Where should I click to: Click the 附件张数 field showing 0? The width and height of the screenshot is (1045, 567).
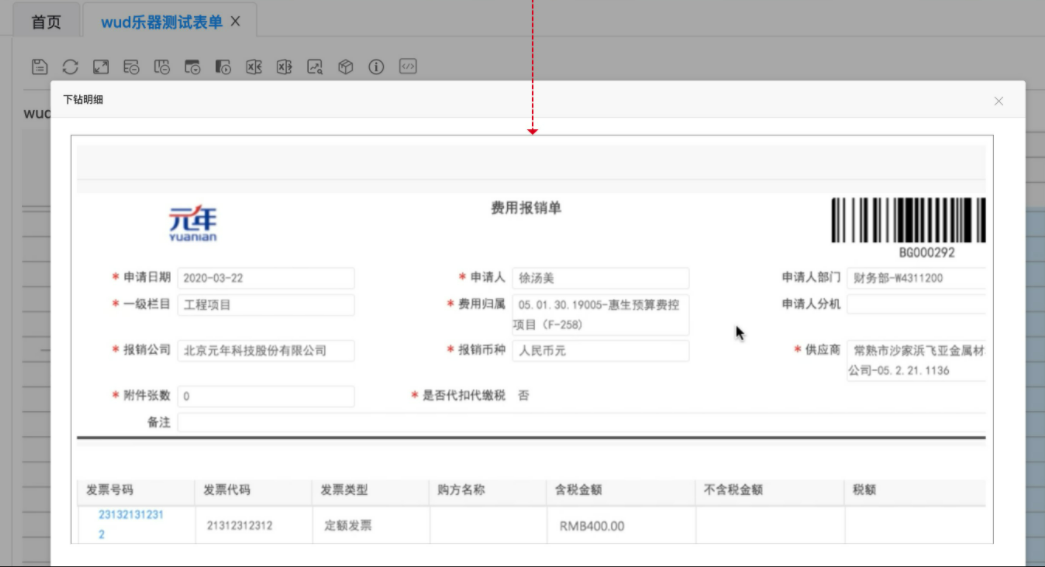pos(266,397)
